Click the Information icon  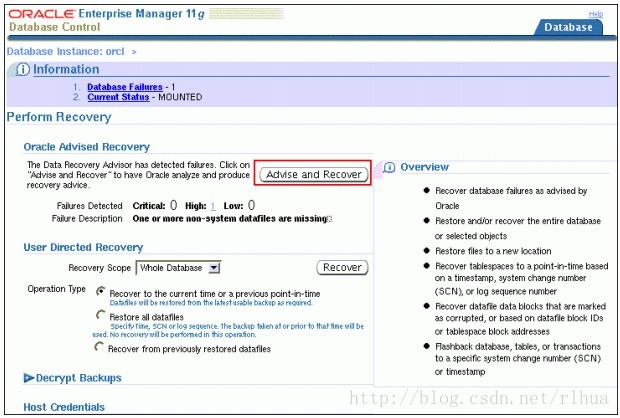(x=23, y=70)
